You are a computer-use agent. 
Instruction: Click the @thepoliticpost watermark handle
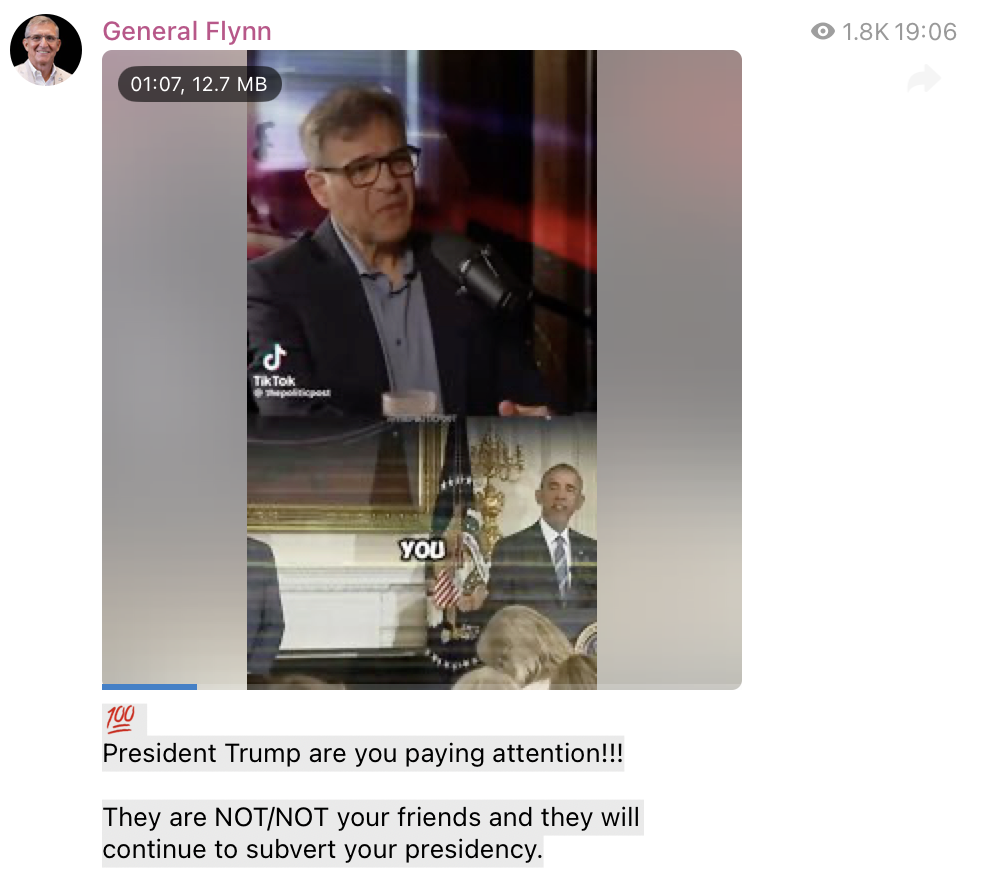point(292,393)
